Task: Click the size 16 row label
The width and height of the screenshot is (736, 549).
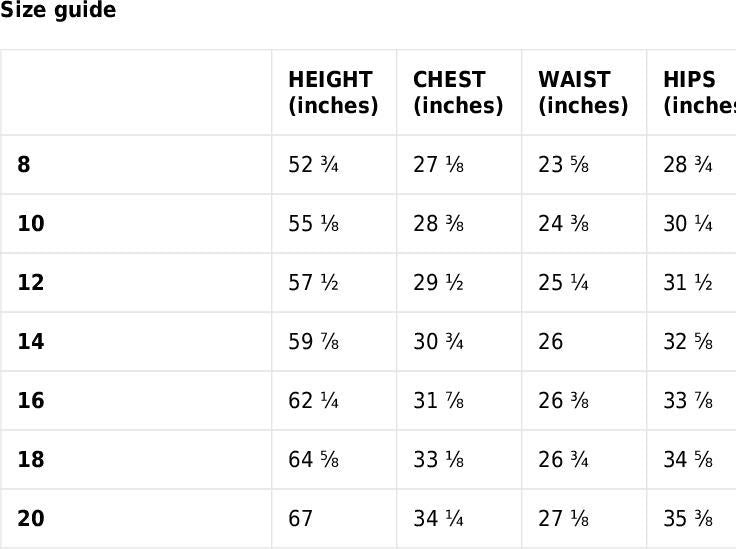Action: [x=31, y=401]
